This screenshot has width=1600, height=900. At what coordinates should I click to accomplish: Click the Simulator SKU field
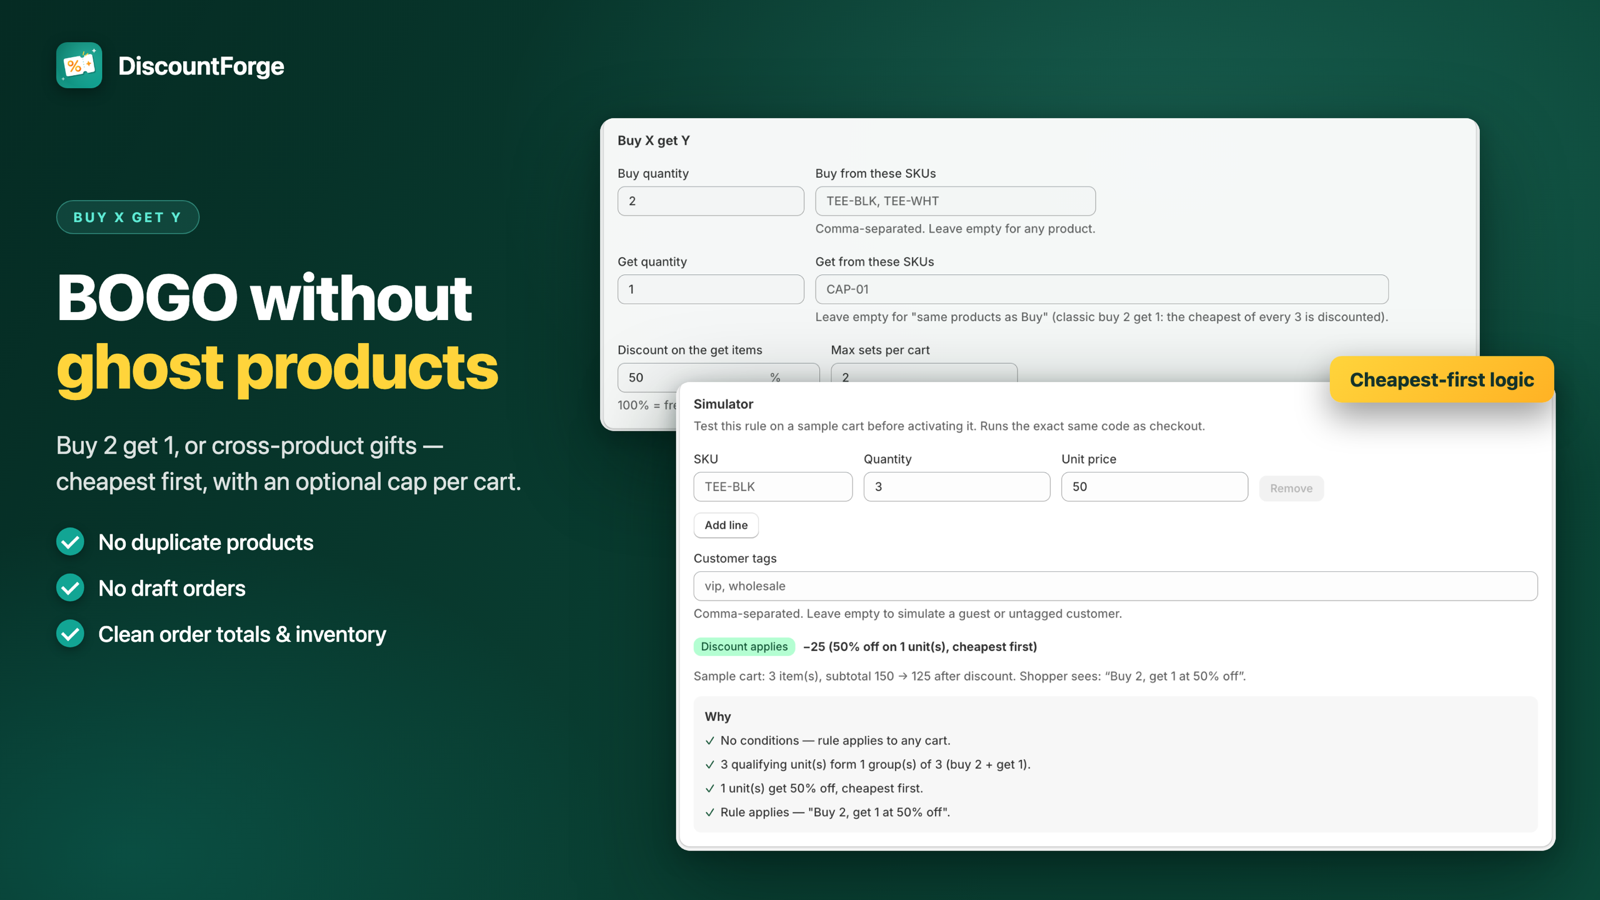click(773, 487)
